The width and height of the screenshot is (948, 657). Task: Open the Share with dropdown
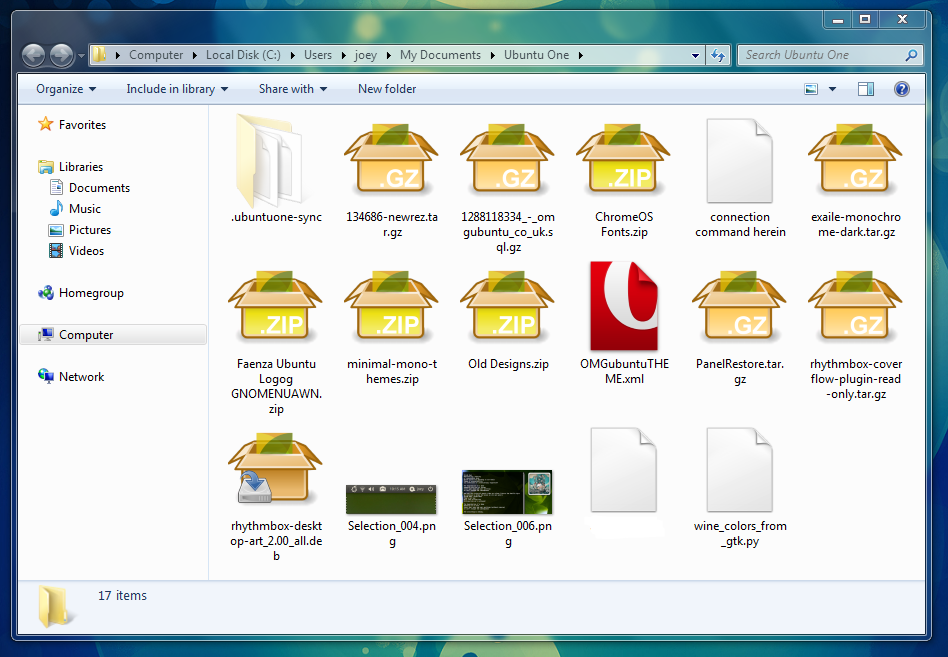[x=293, y=89]
